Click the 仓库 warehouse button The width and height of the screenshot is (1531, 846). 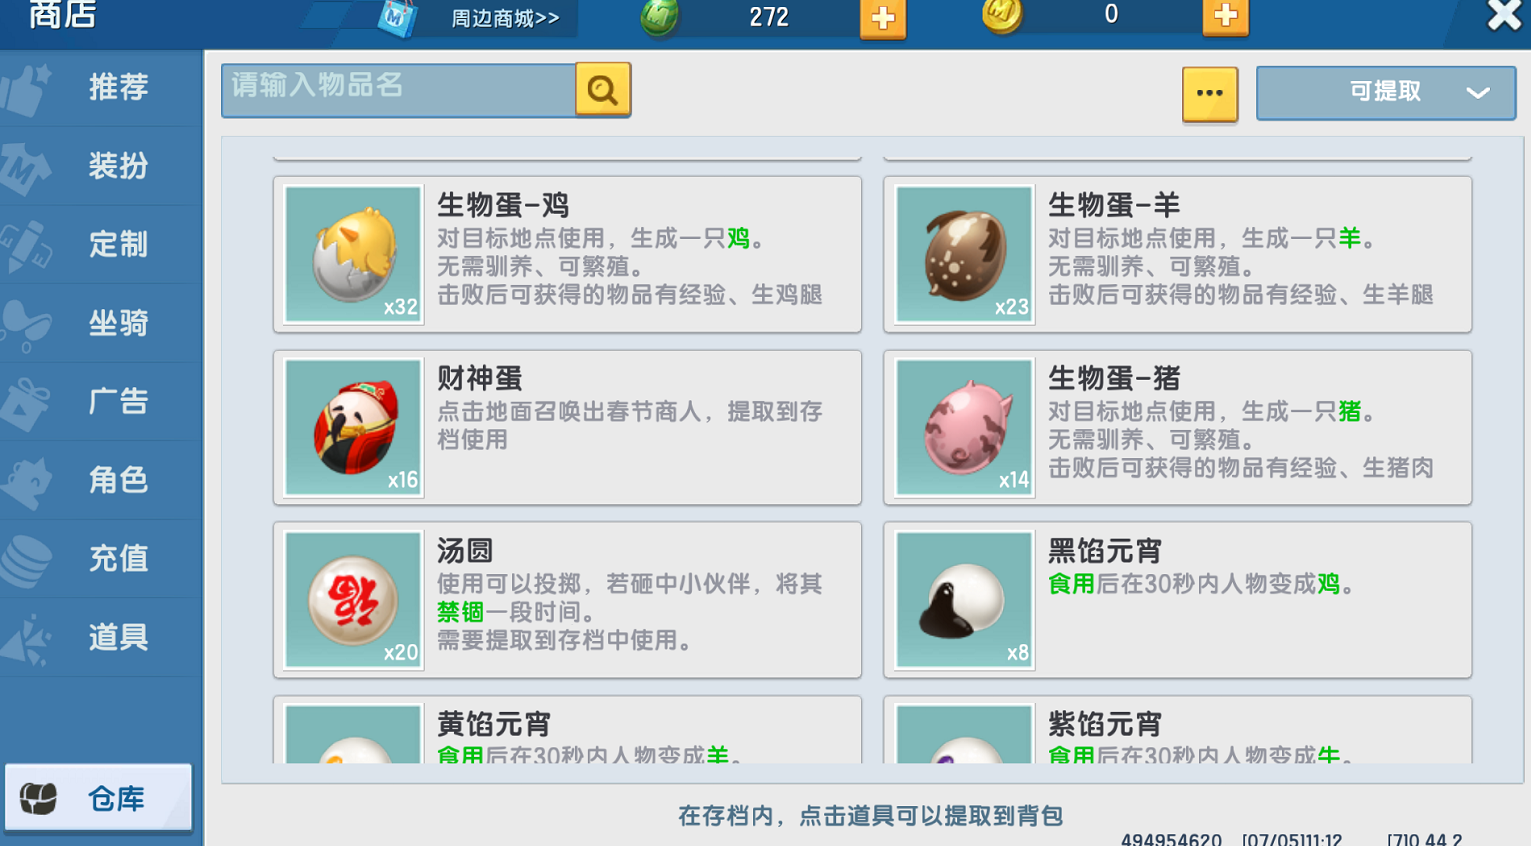pos(98,798)
